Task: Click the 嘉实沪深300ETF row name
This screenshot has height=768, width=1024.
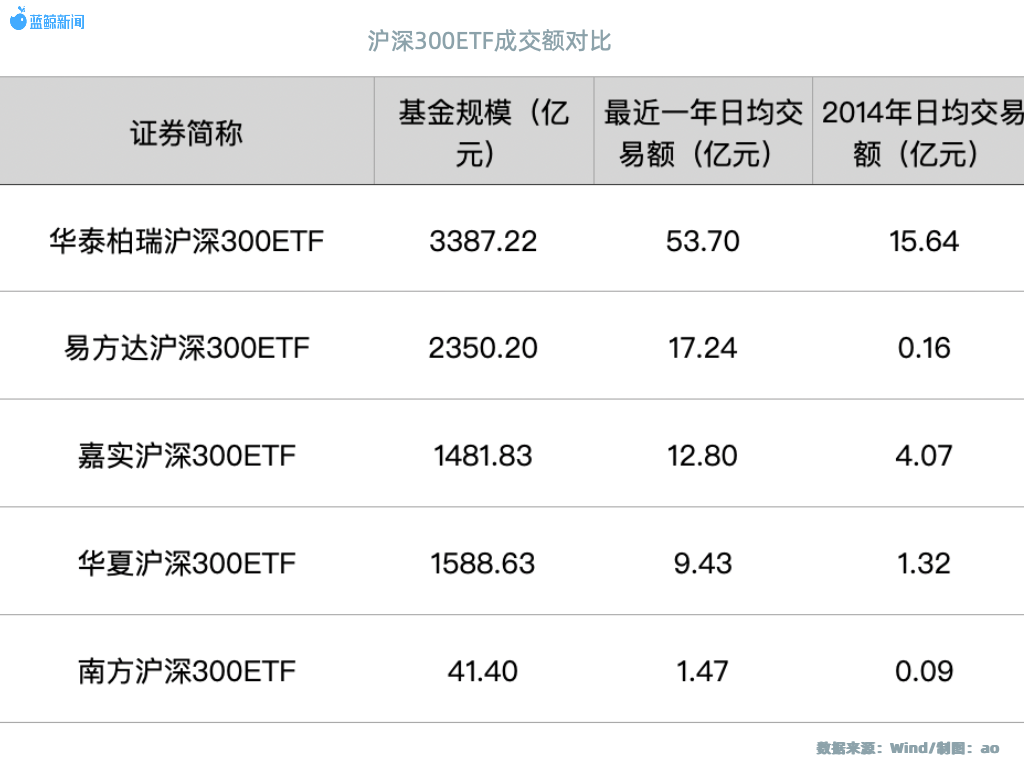Action: pyautogui.click(x=187, y=456)
